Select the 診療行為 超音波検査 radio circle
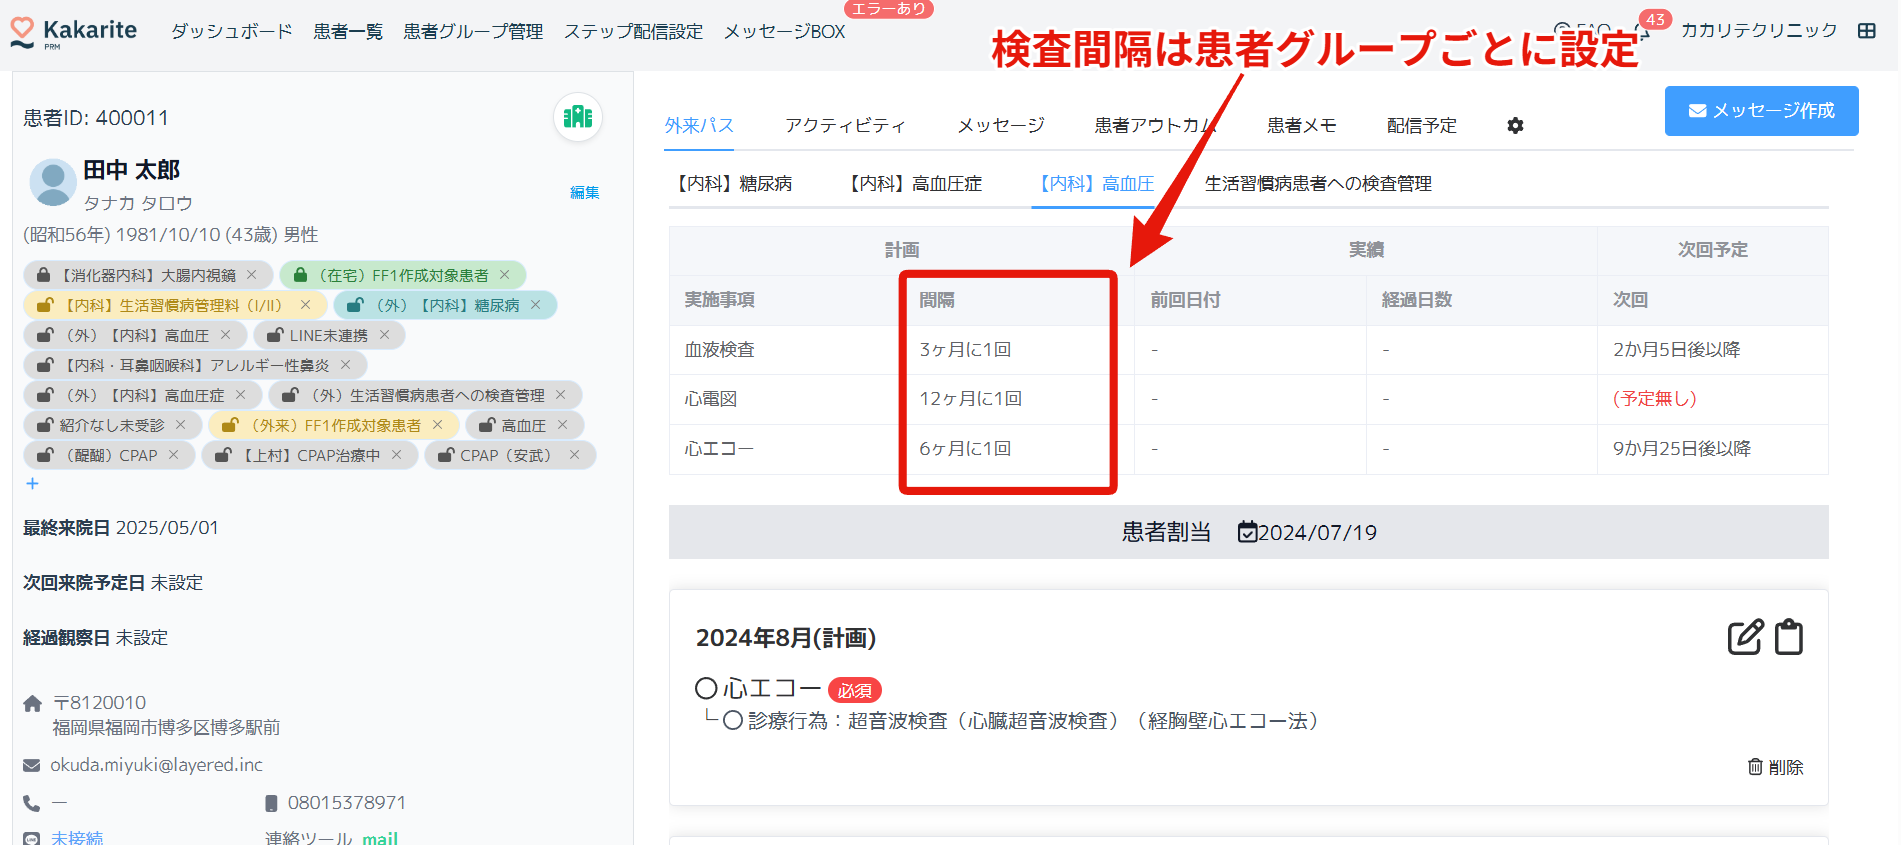Screen dimensions: 1901x845 (x=733, y=721)
